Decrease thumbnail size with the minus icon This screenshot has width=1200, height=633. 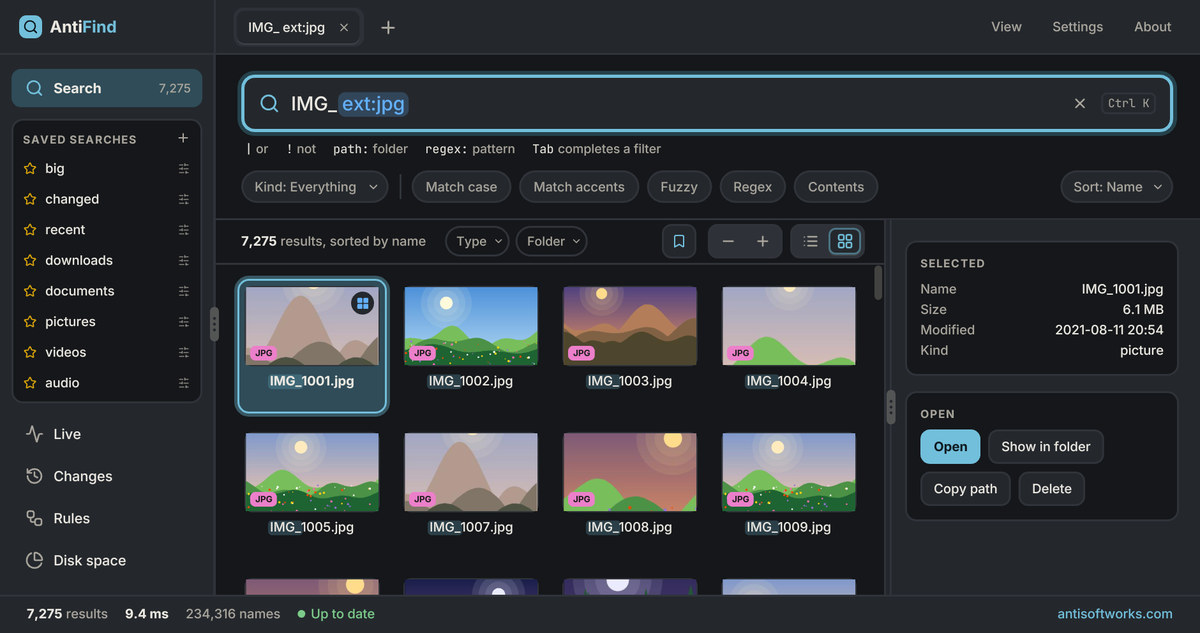coord(728,241)
